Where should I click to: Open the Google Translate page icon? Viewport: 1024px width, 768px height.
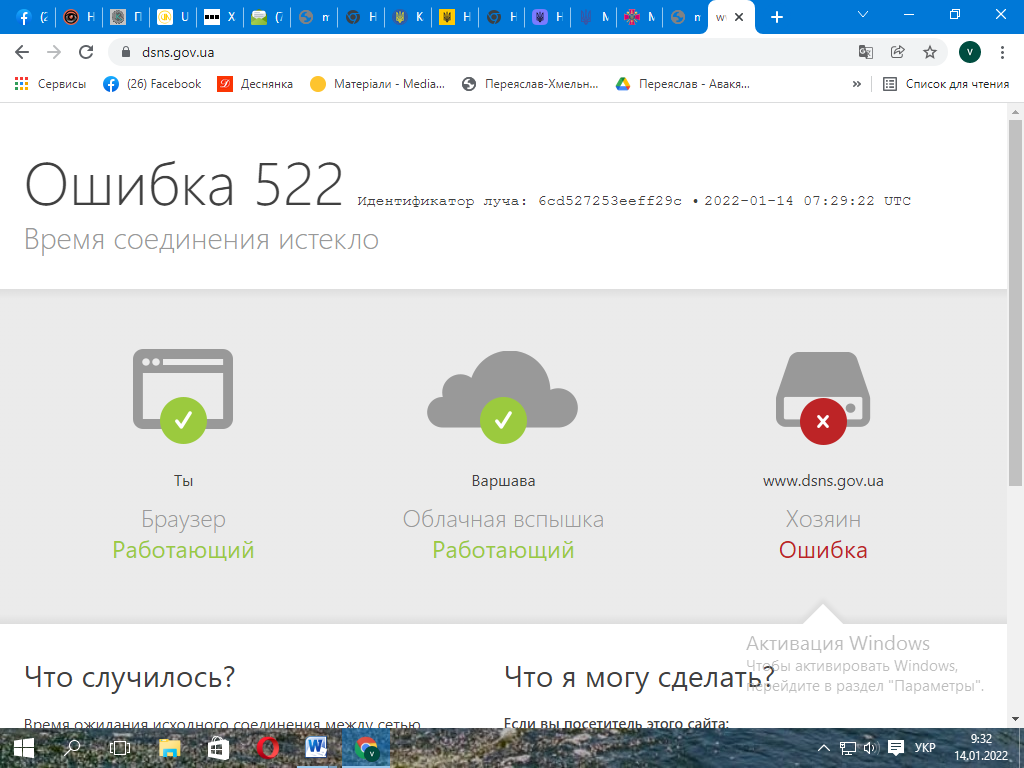tap(866, 52)
